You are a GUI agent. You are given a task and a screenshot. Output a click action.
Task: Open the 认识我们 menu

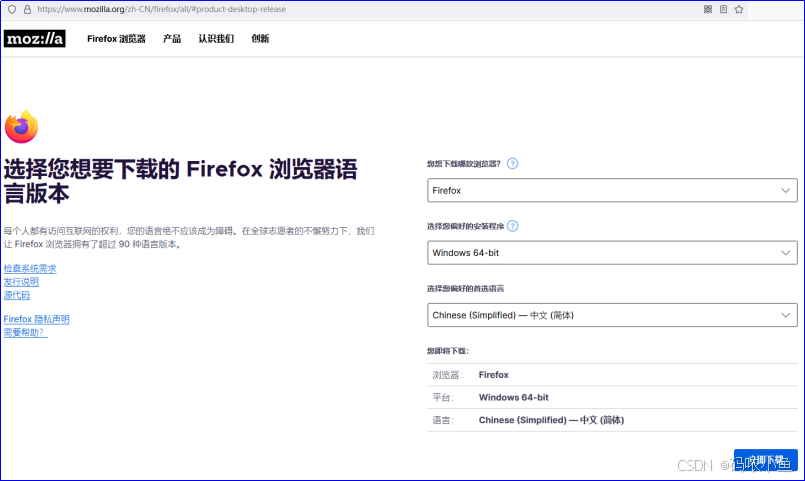tap(216, 39)
